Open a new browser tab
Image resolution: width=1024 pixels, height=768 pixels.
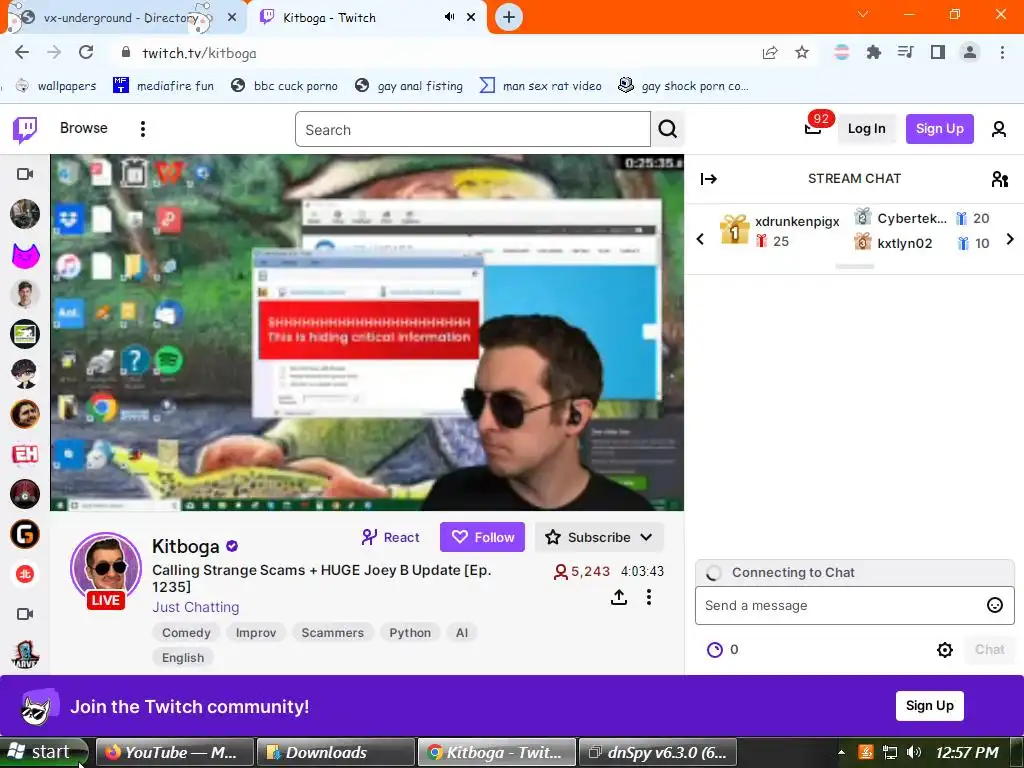509,17
